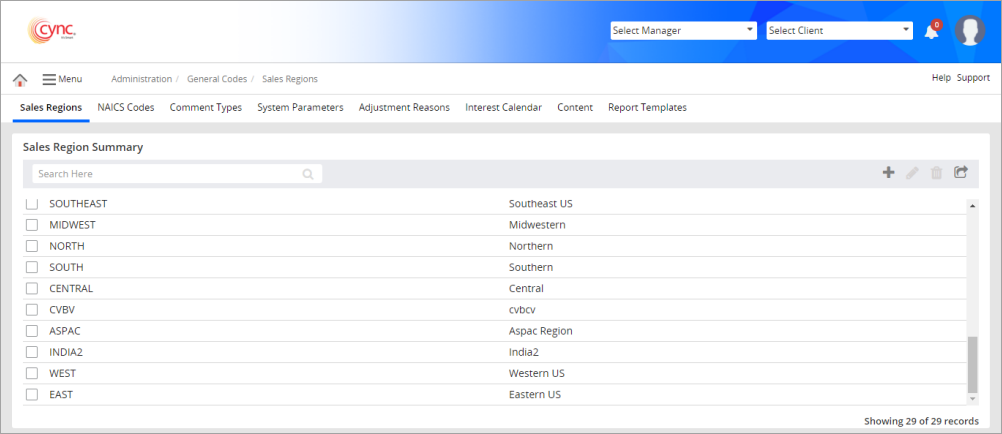Click the trash delete icon

click(936, 173)
